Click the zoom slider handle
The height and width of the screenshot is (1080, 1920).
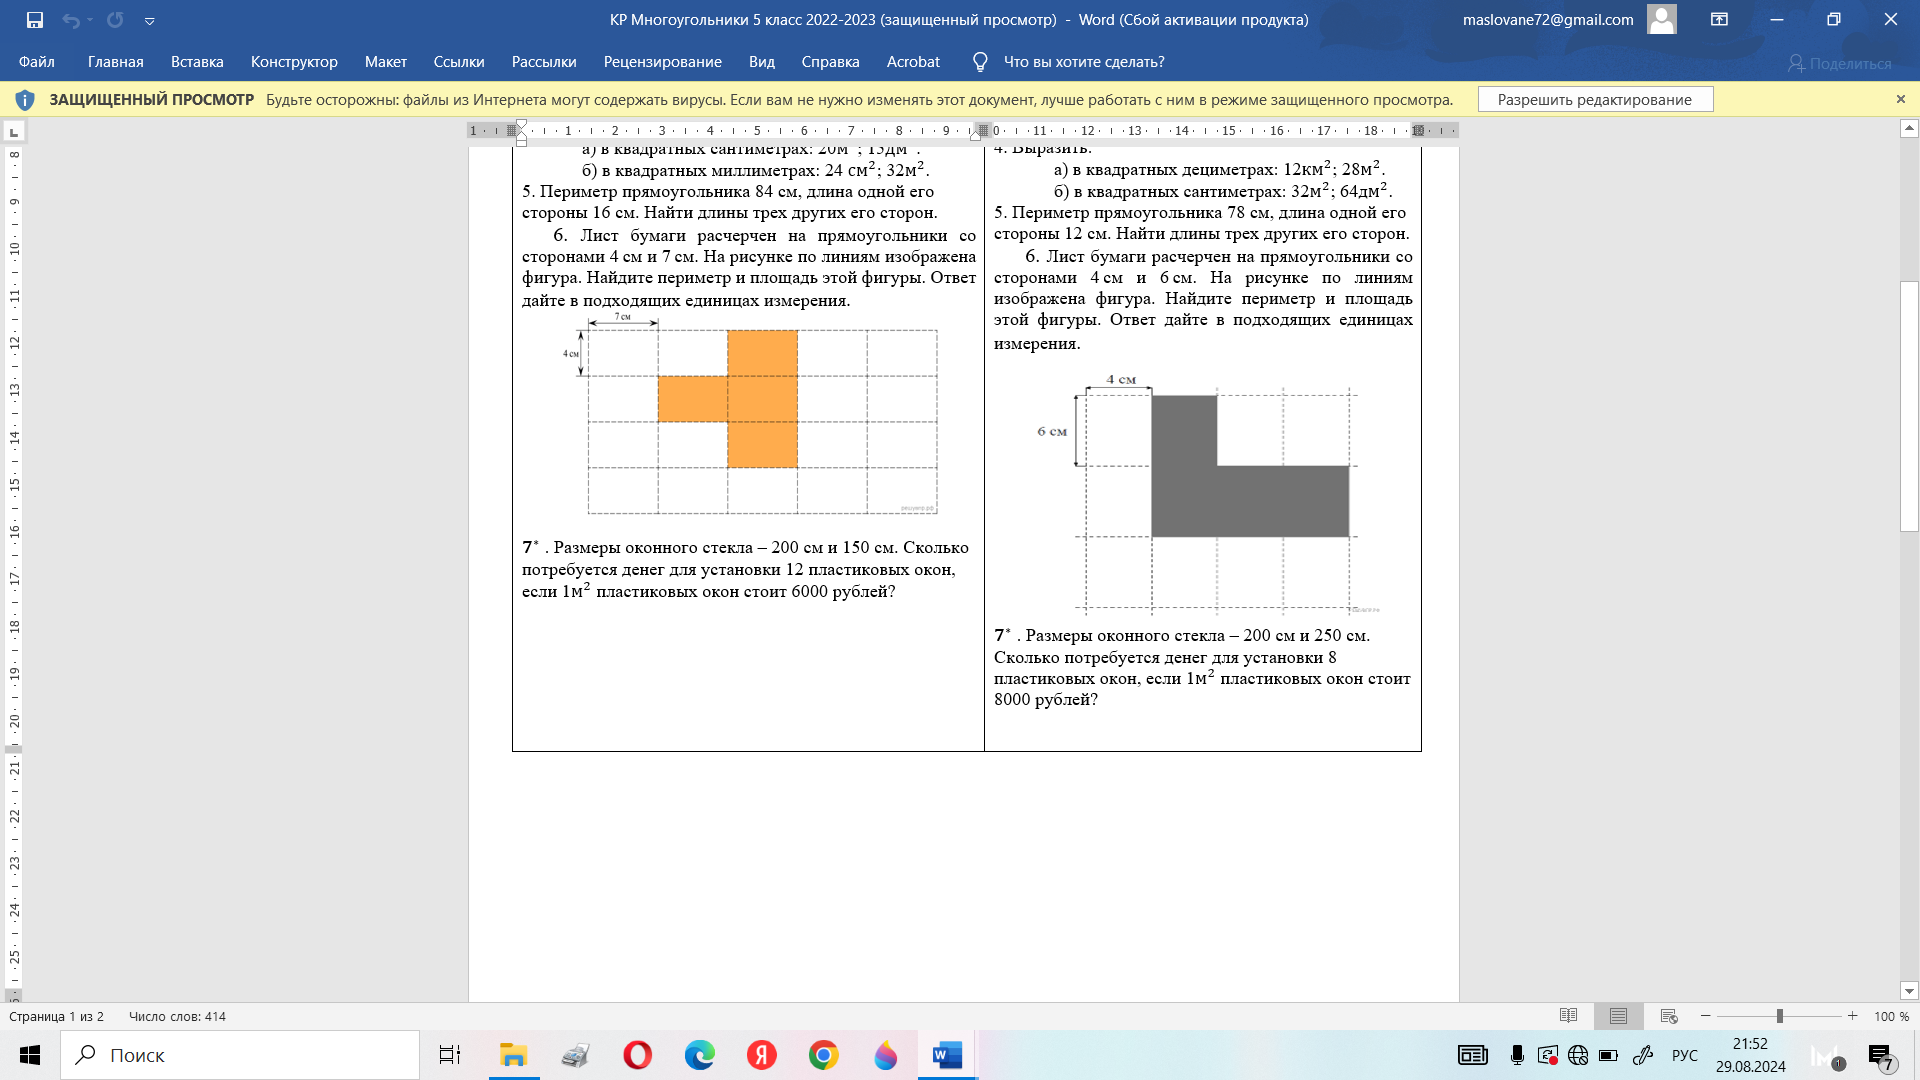pyautogui.click(x=1779, y=1016)
